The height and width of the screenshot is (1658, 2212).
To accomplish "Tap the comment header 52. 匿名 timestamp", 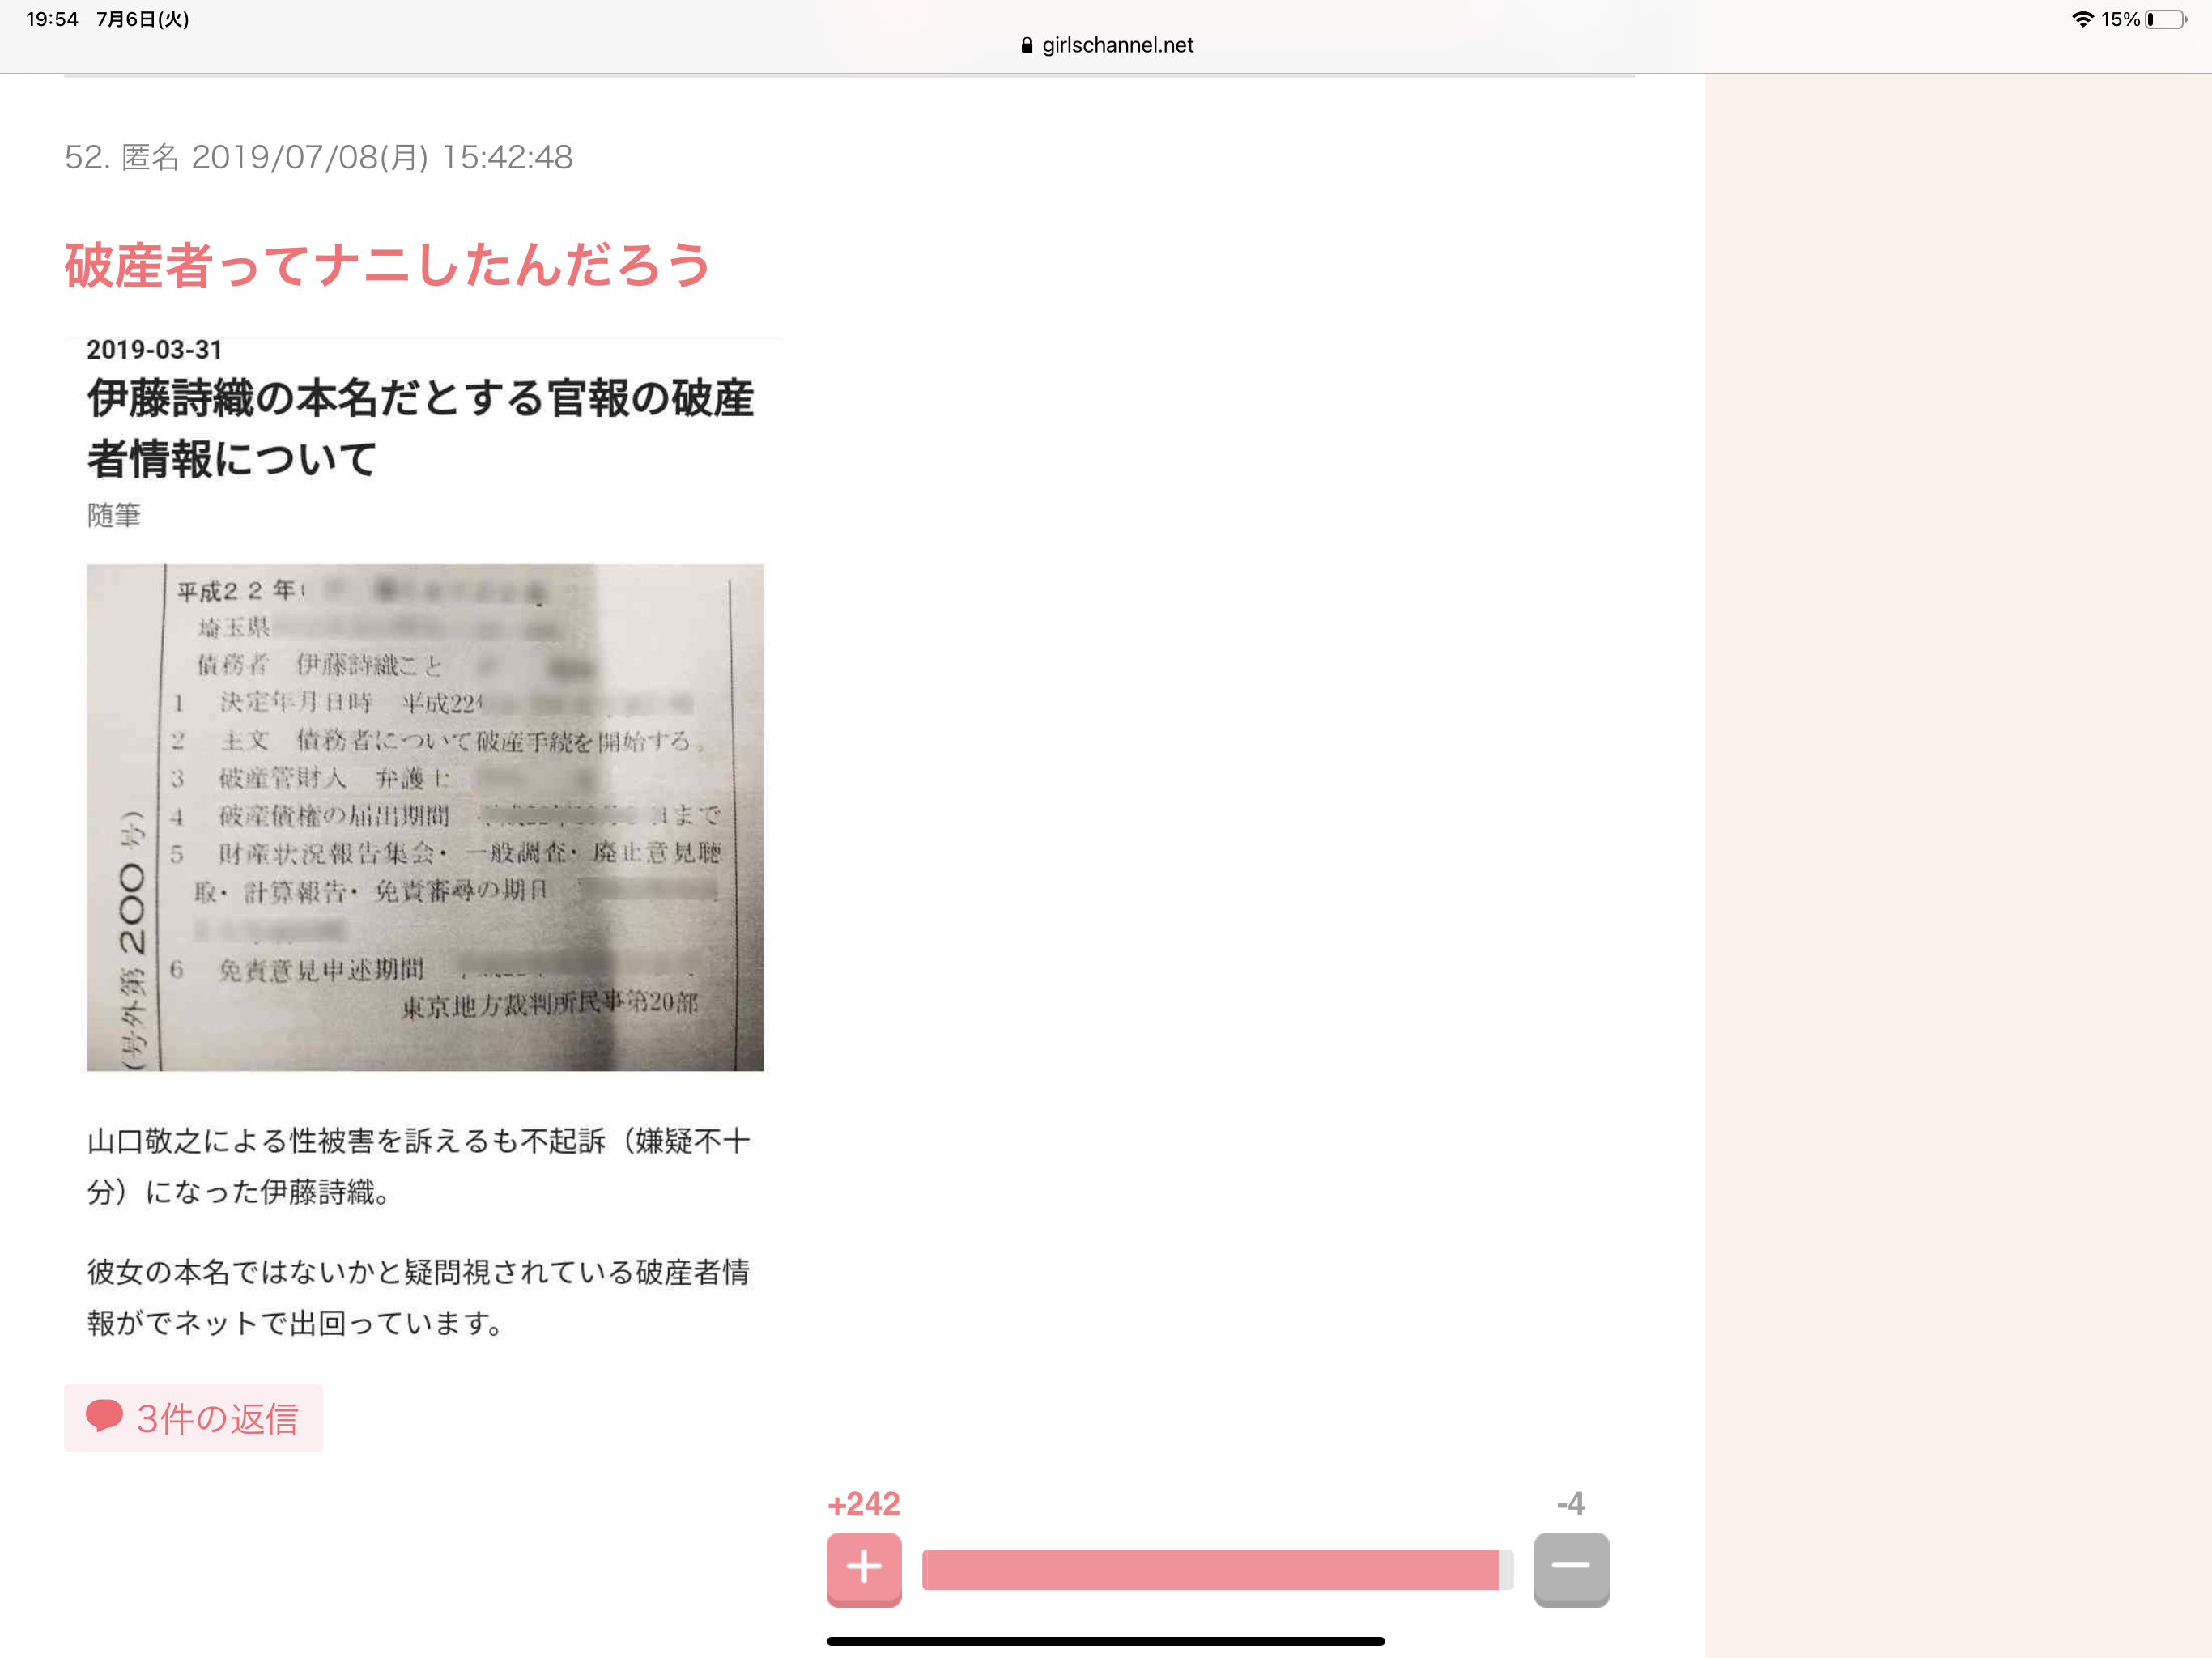I will (x=318, y=157).
